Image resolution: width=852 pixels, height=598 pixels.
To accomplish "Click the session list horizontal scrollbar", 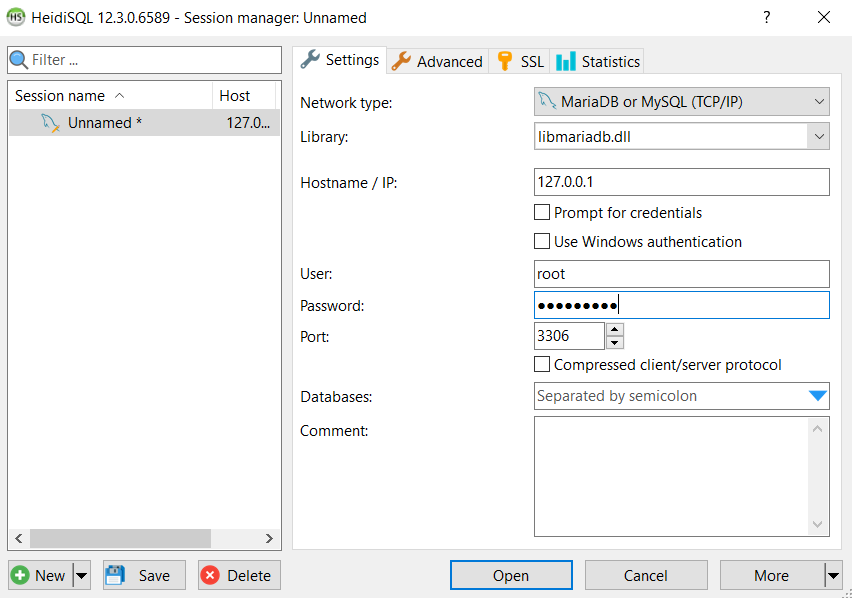I will (x=144, y=538).
